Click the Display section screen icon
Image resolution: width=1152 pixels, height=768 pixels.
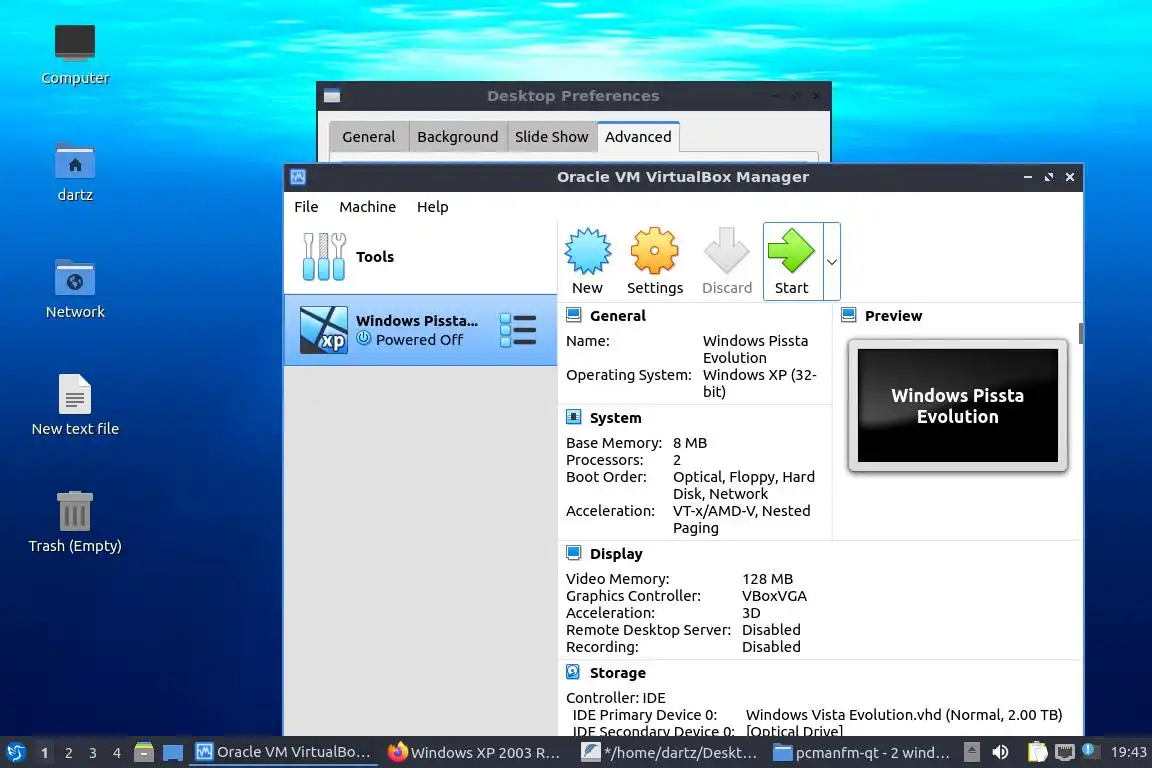coord(574,553)
